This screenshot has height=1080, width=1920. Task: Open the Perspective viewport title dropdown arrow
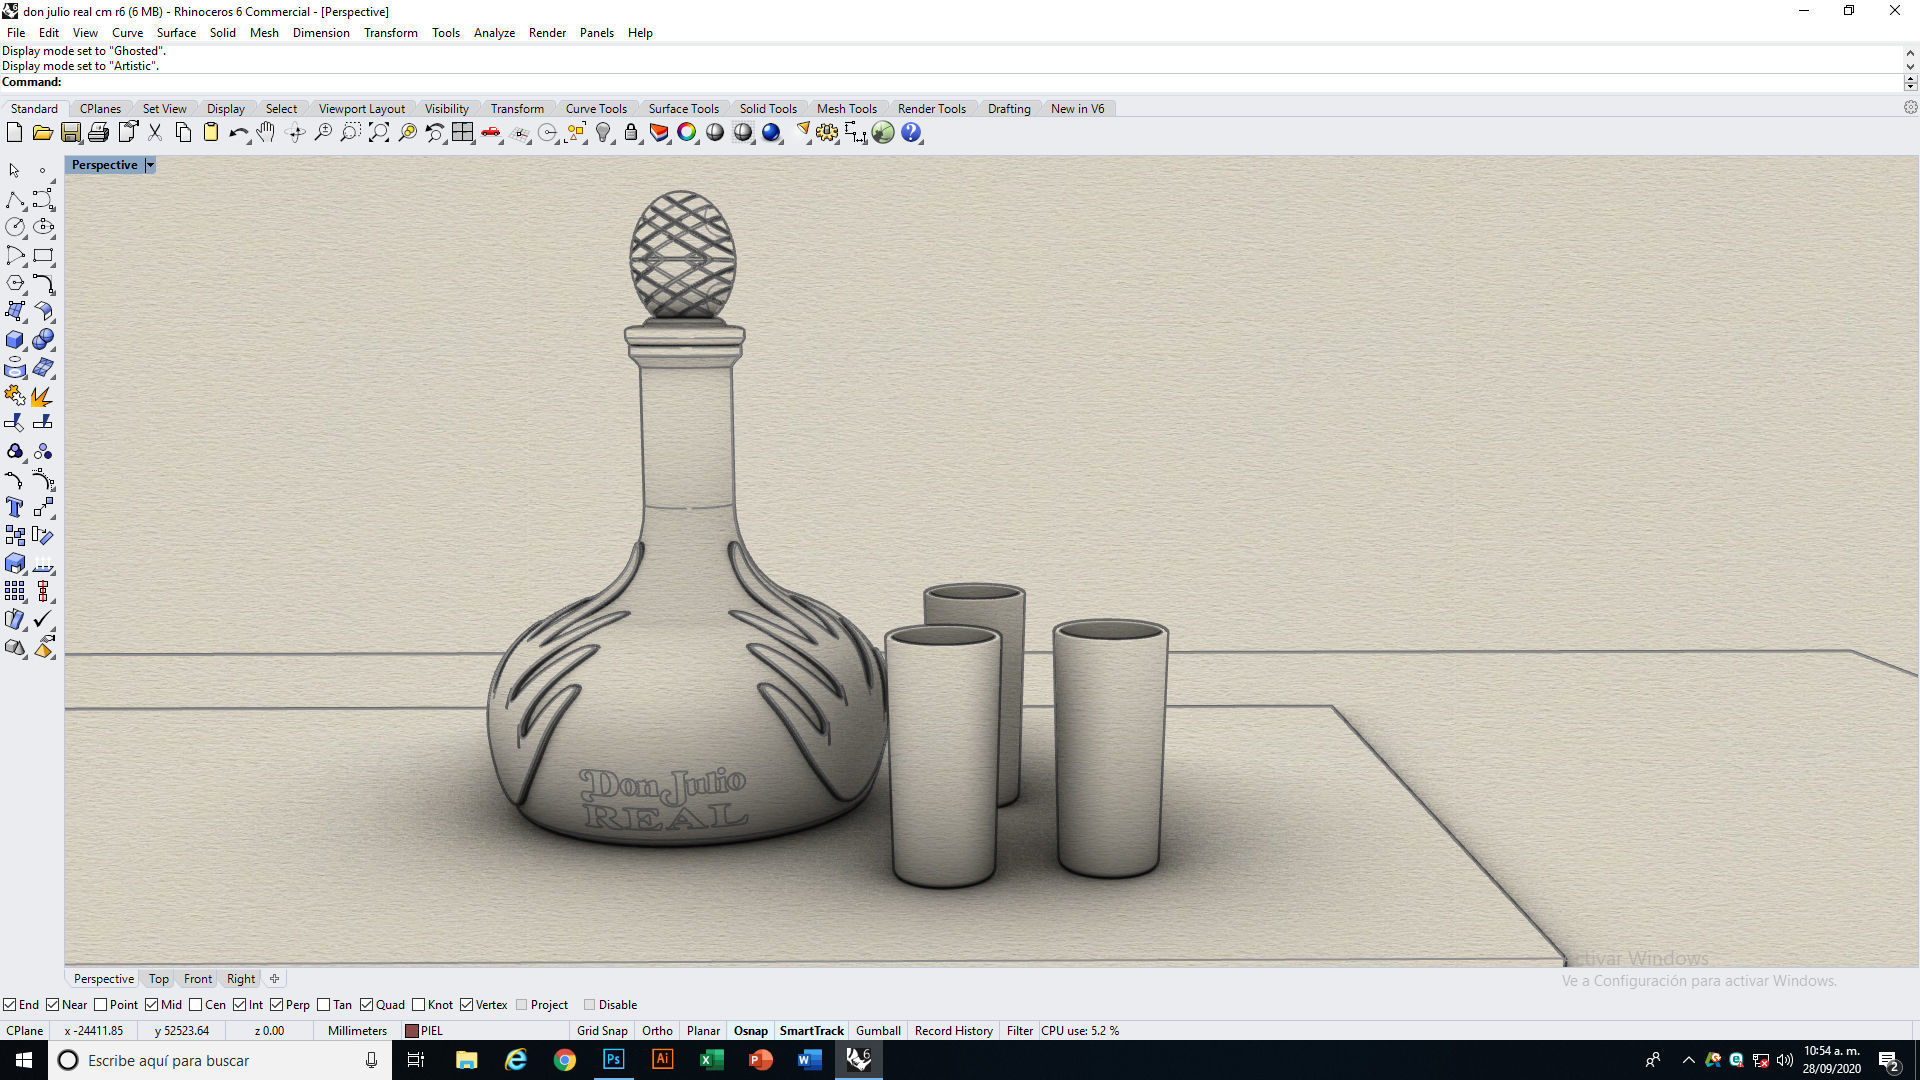click(x=150, y=165)
